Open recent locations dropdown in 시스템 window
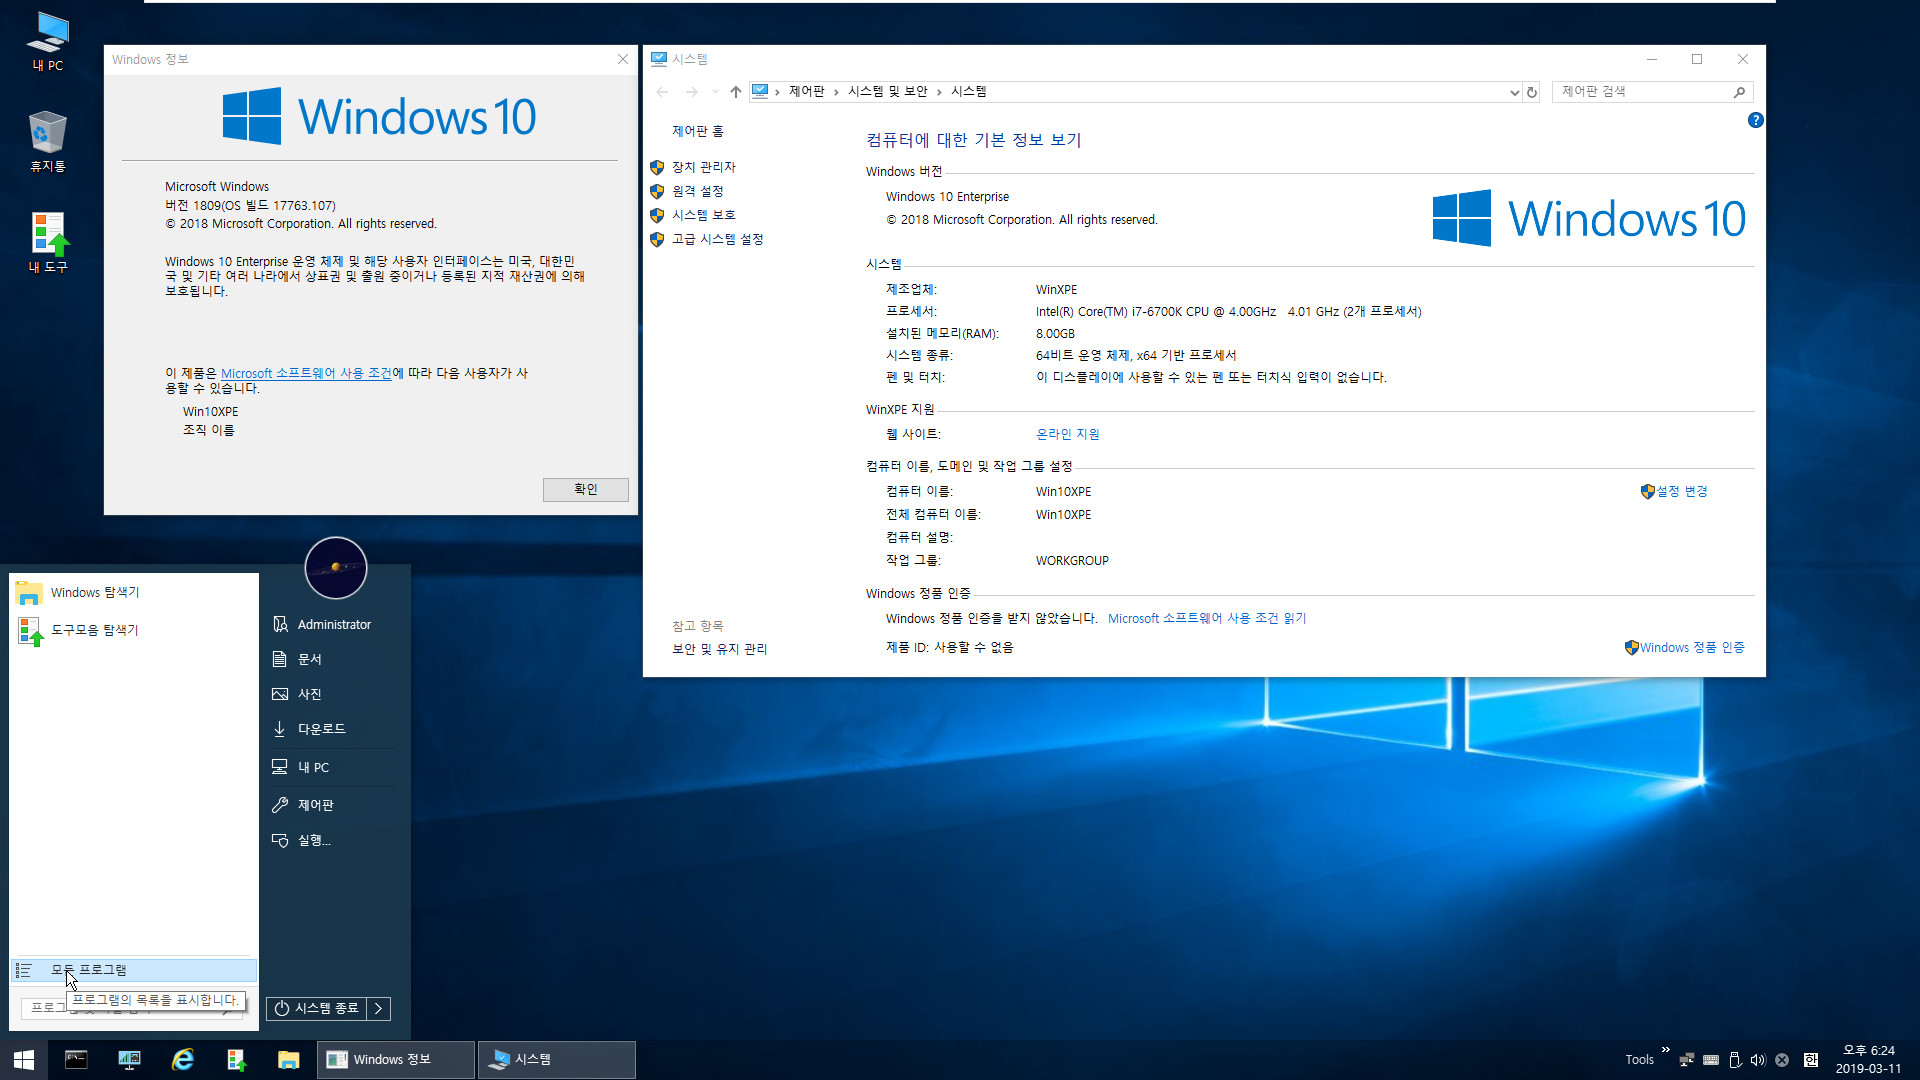 715,92
